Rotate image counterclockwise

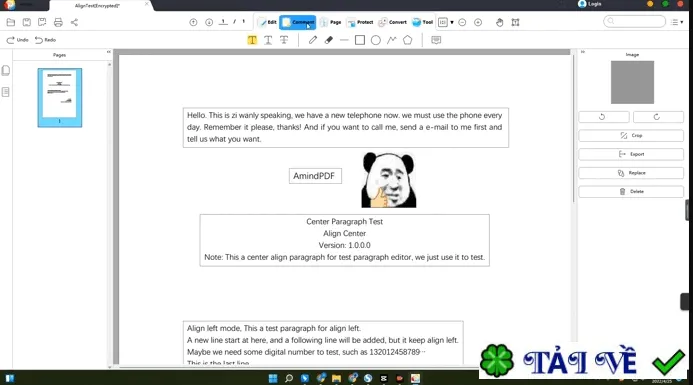tap(604, 117)
